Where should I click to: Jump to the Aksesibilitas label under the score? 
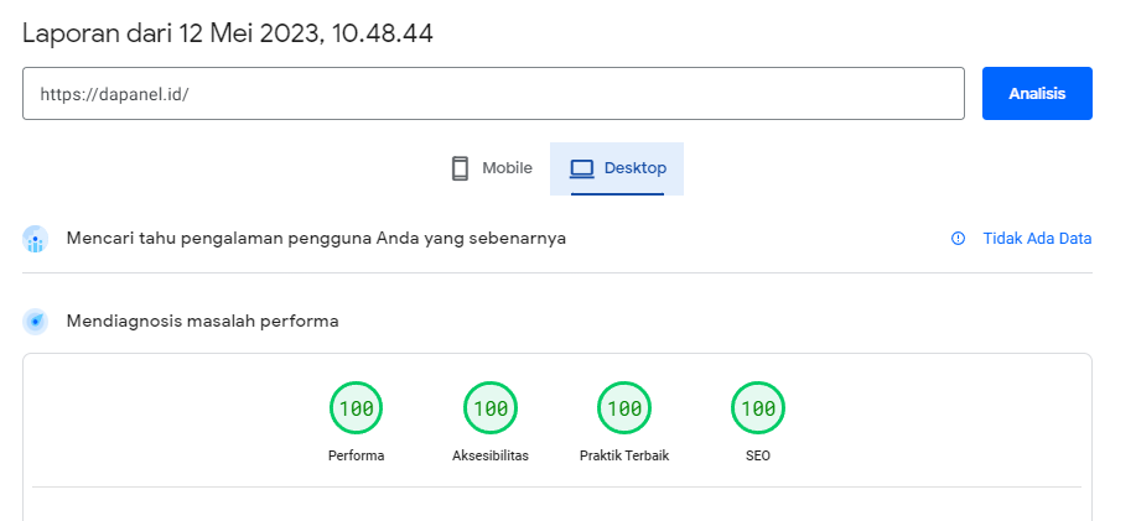490,456
